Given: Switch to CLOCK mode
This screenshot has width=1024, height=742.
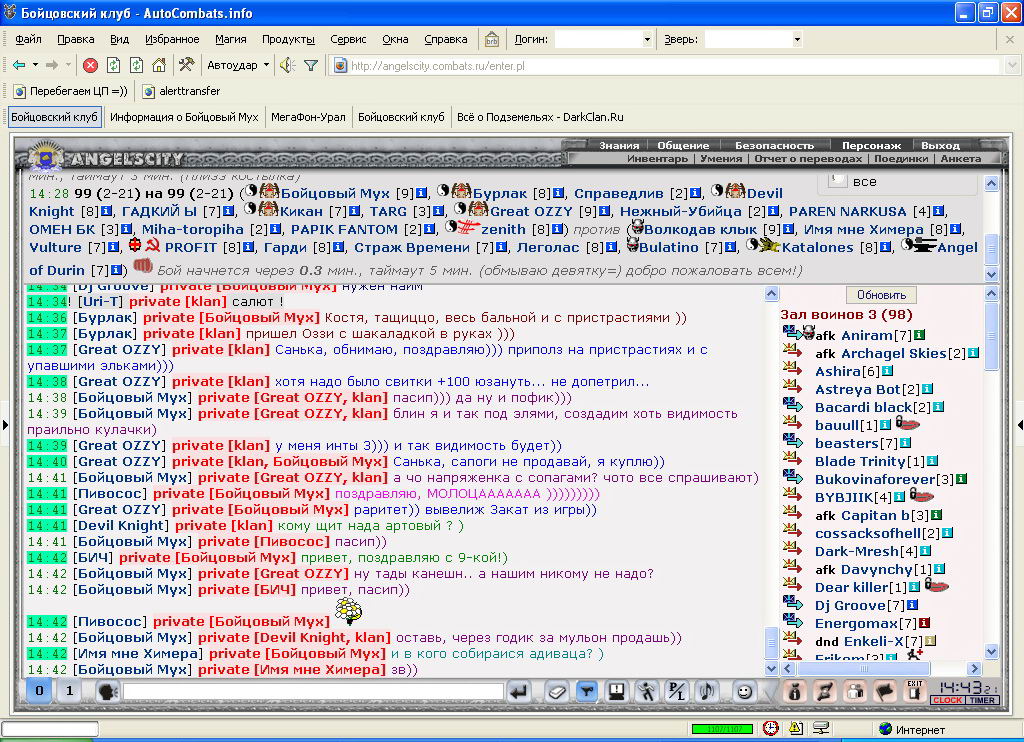Looking at the screenshot, I should point(947,700).
